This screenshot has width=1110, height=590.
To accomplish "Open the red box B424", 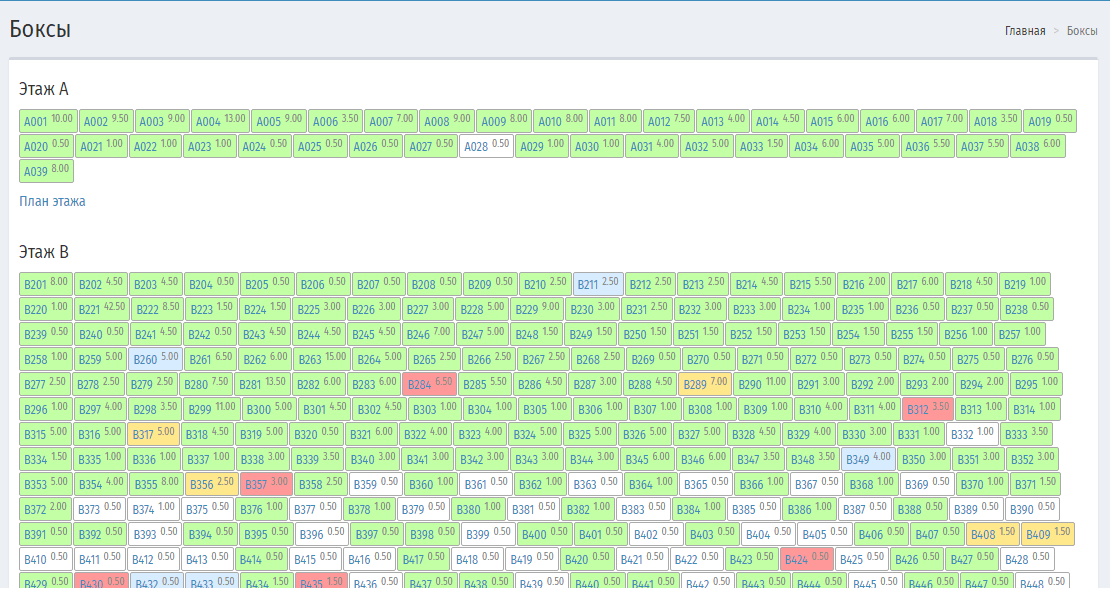I will (x=808, y=559).
